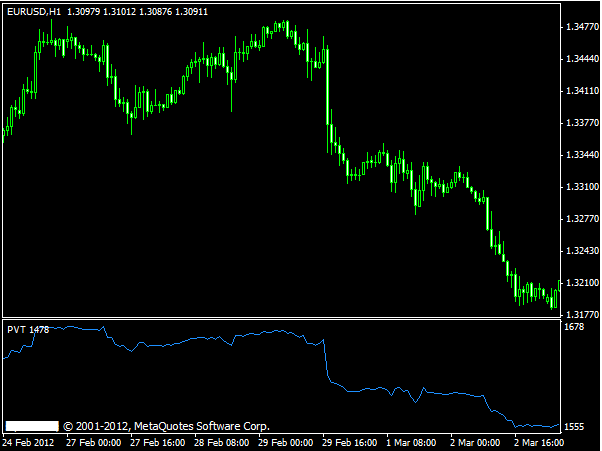Click the EURUSD,H1 chart title text
Screen dimensions: 602x451
point(34,12)
